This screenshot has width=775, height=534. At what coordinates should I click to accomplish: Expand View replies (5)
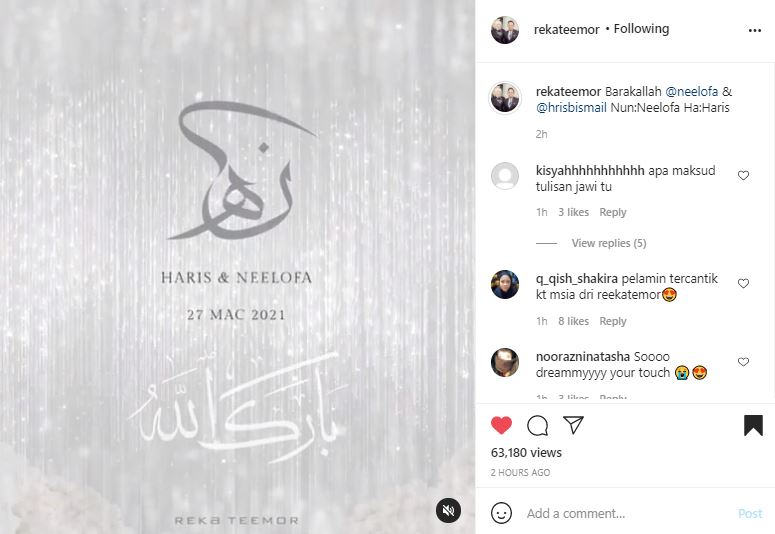[609, 243]
